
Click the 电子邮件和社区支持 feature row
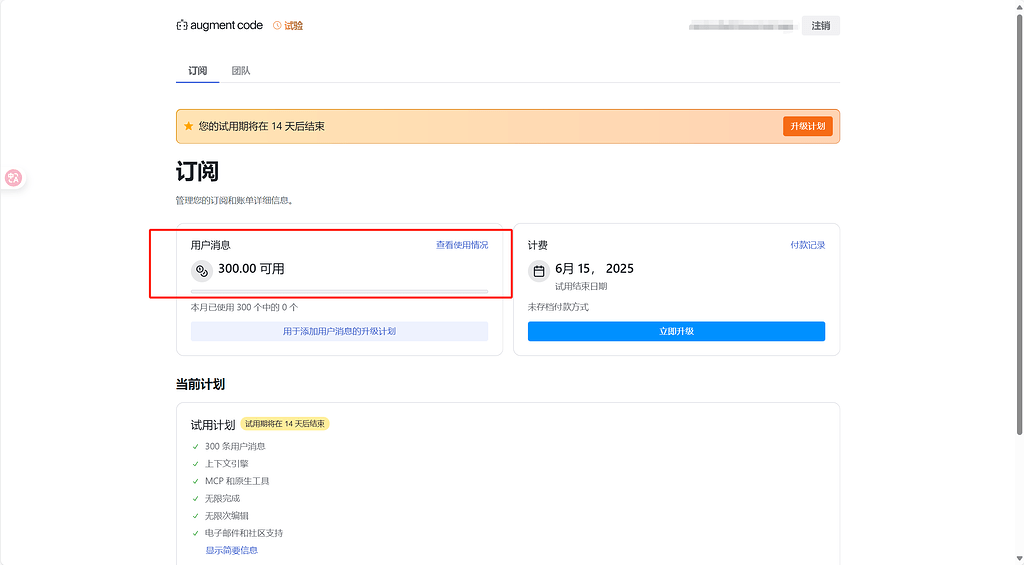click(x=244, y=533)
